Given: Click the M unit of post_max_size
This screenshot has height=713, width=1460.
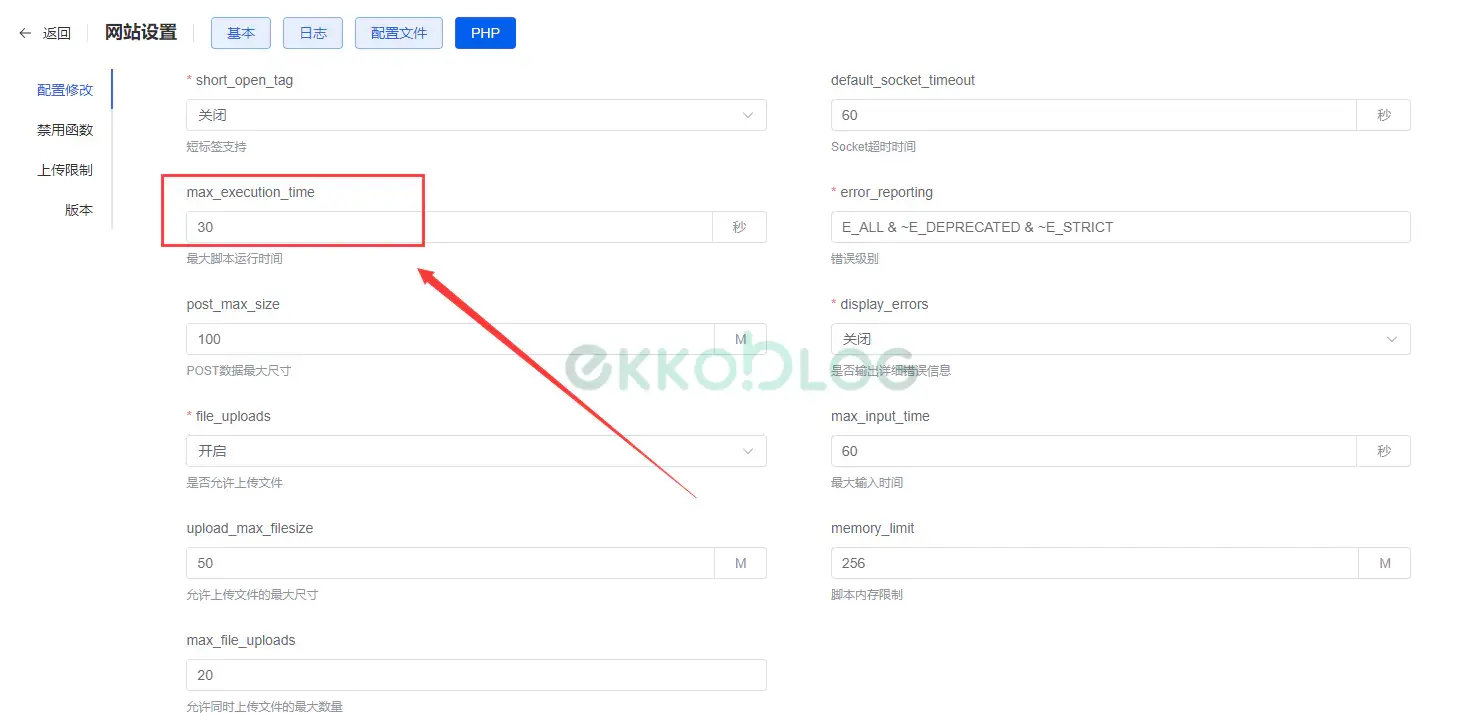Looking at the screenshot, I should 741,339.
